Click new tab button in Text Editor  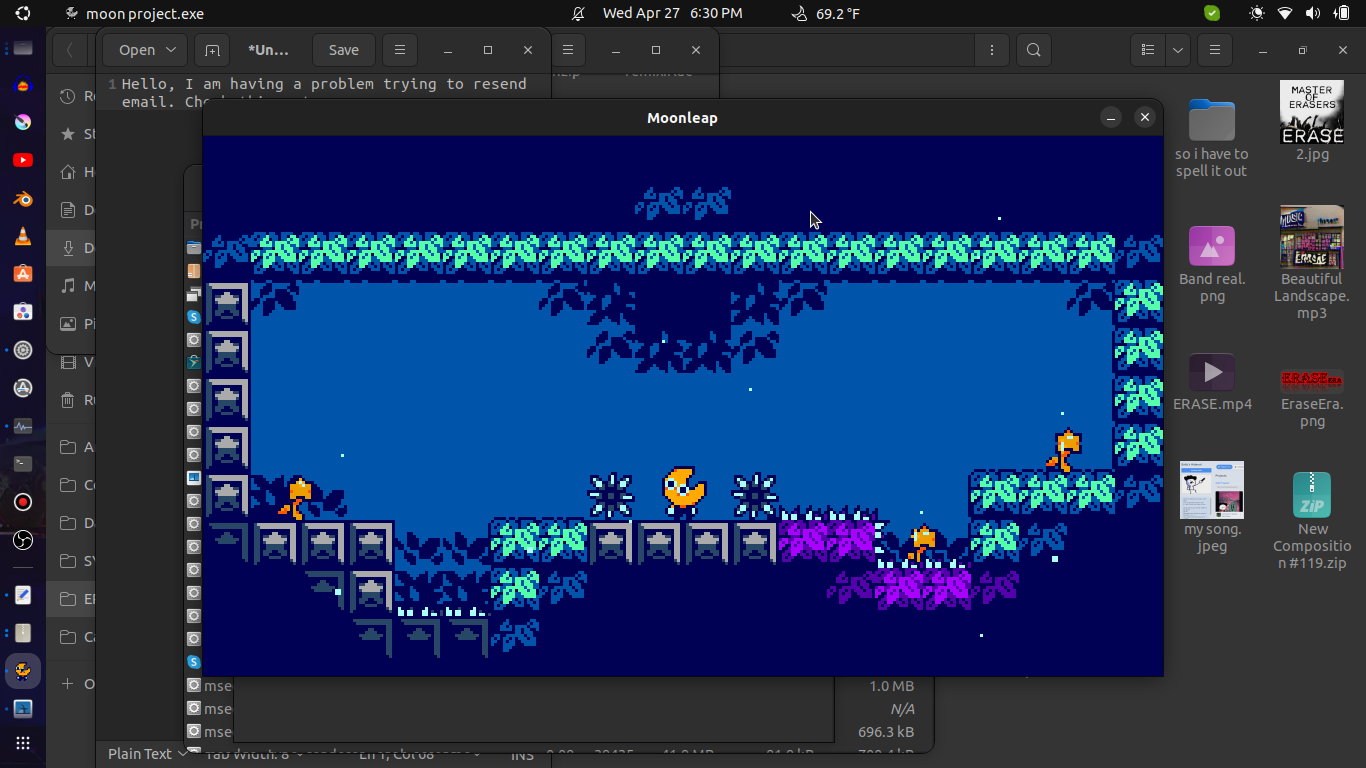211,50
